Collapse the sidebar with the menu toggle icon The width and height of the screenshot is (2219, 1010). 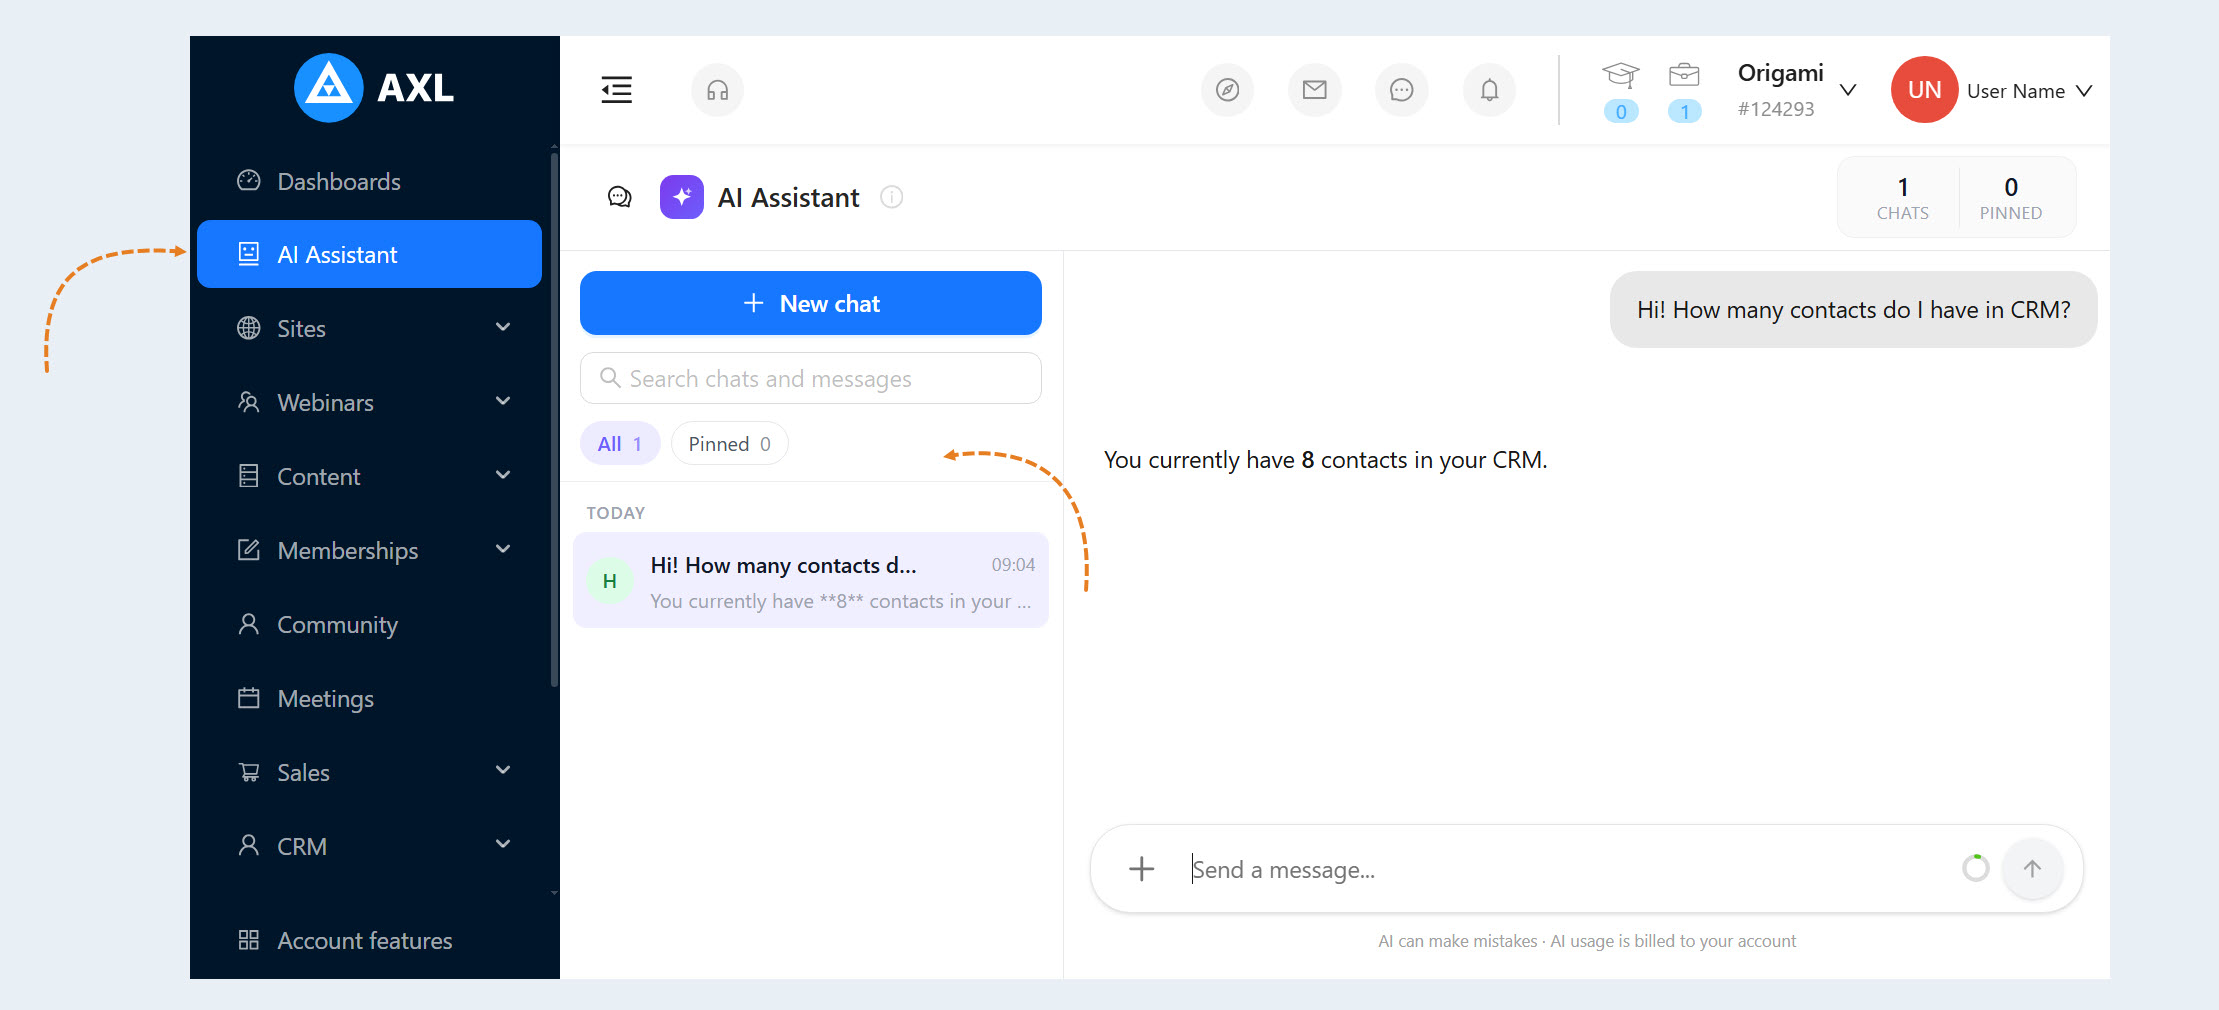616,90
